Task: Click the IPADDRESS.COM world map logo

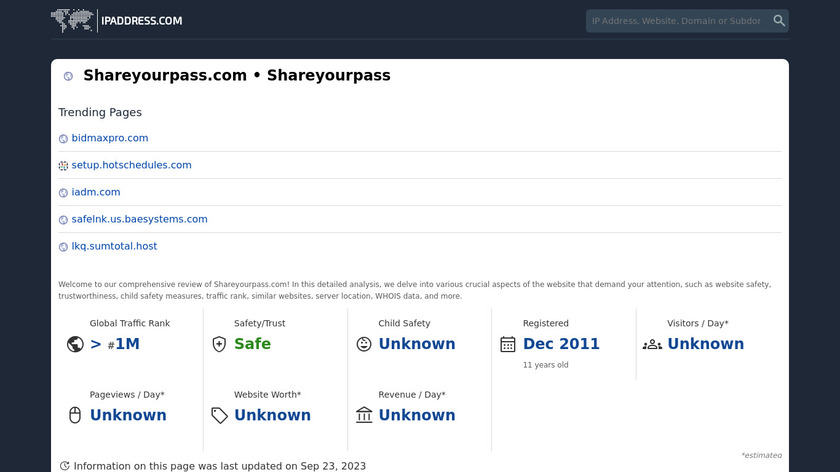Action: pos(72,21)
